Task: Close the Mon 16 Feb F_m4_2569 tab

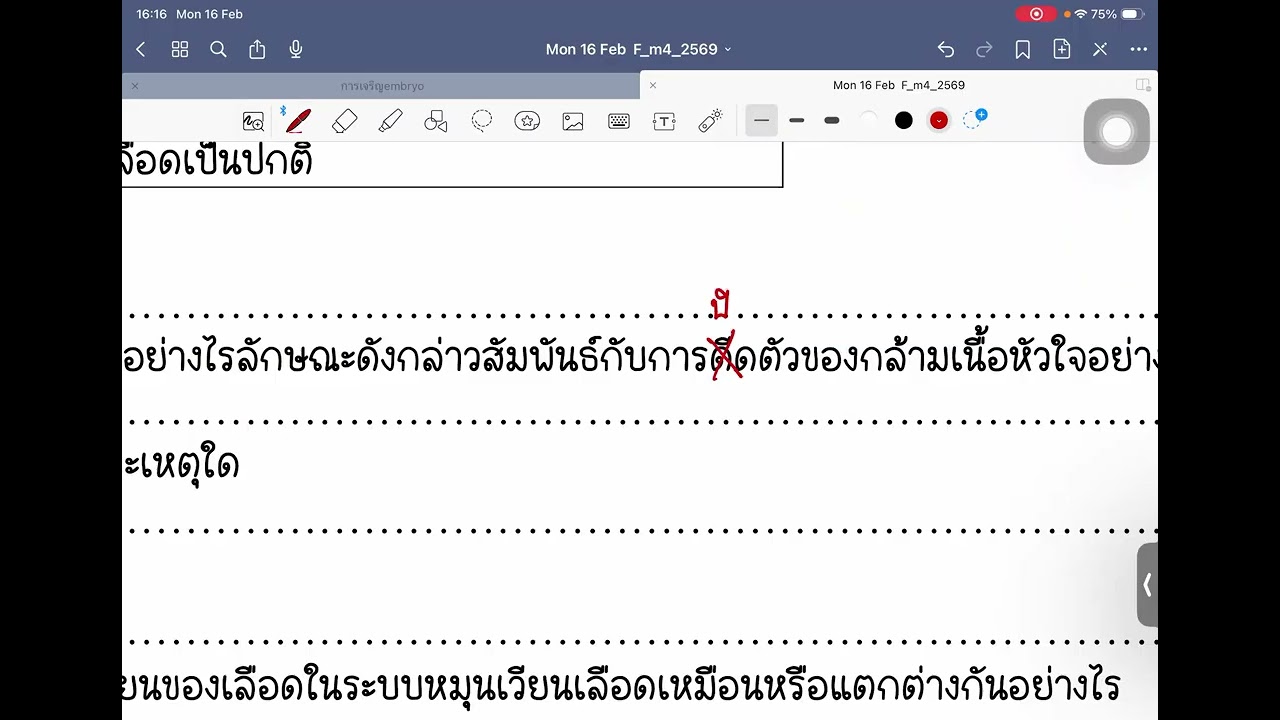Action: coord(653,85)
